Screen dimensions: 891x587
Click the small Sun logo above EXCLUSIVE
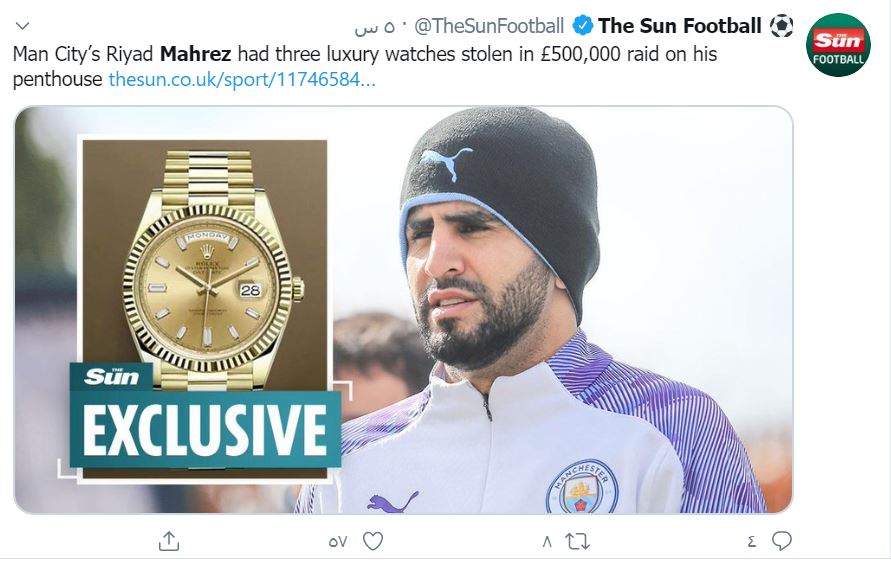tap(111, 377)
